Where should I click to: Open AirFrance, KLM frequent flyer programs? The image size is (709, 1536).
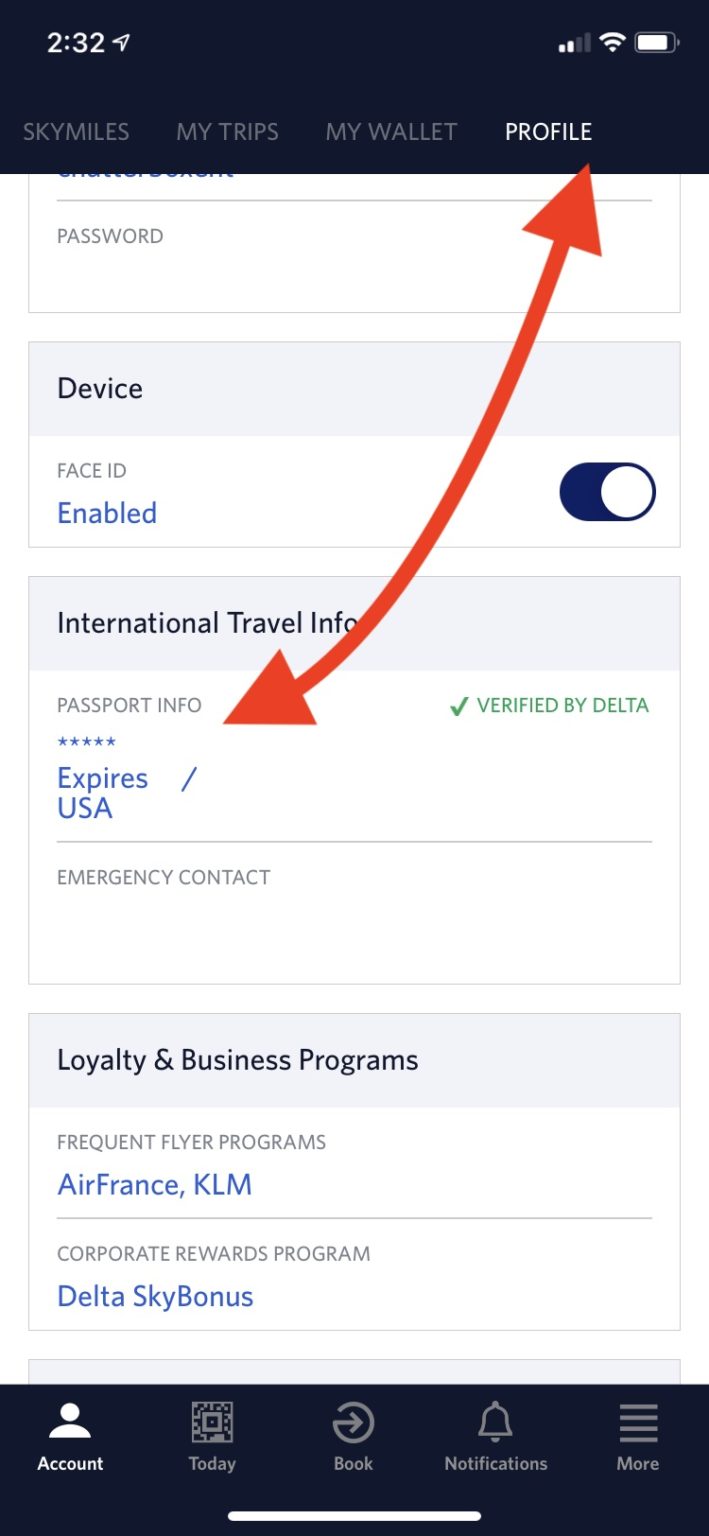(153, 1184)
